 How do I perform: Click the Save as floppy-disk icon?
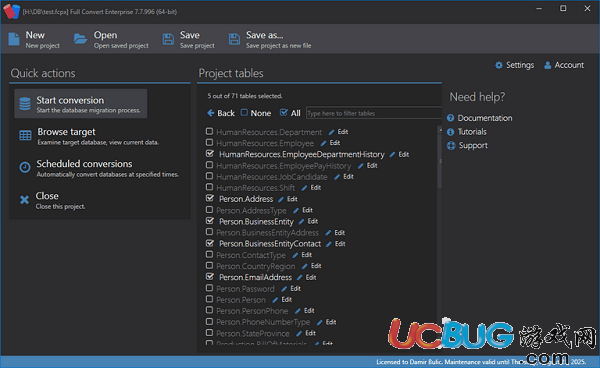coord(234,39)
